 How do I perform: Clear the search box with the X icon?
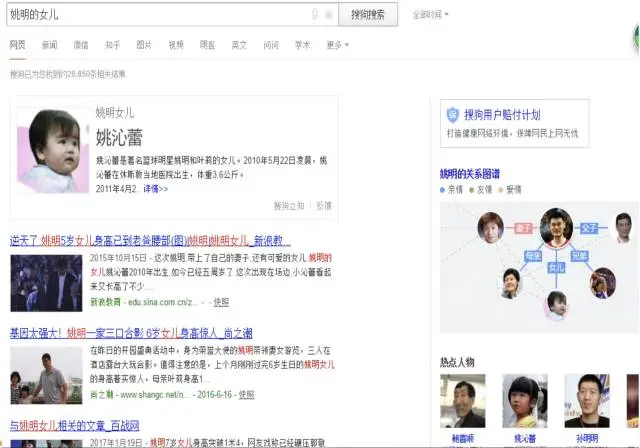click(x=329, y=15)
